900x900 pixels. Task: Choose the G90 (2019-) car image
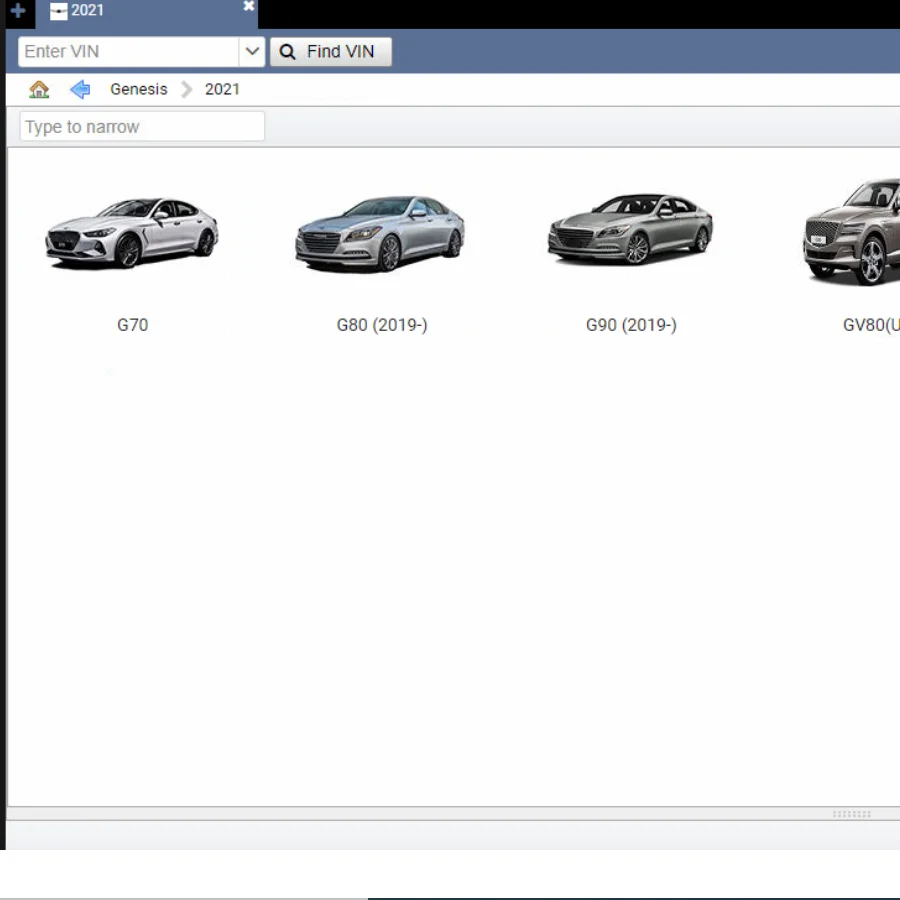pyautogui.click(x=631, y=230)
